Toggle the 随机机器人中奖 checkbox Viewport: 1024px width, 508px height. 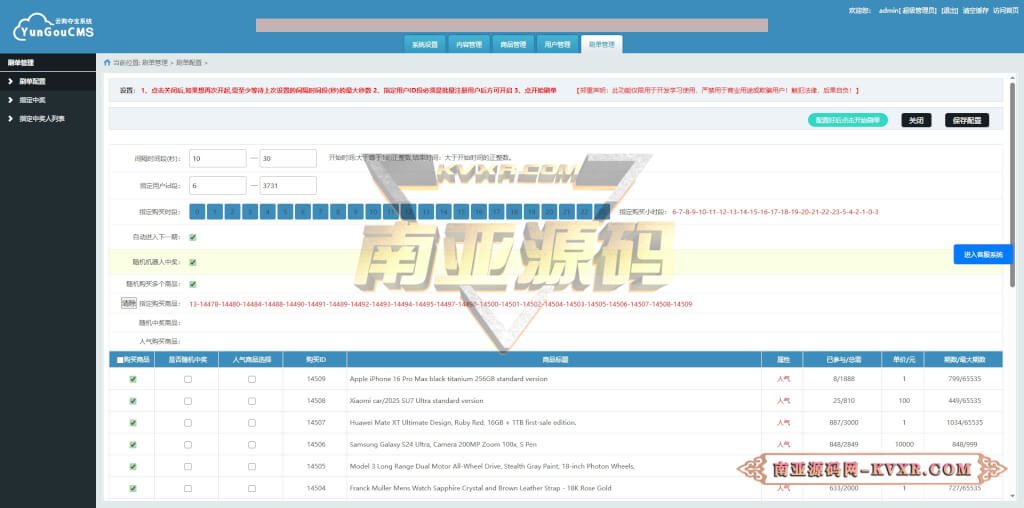[193, 262]
